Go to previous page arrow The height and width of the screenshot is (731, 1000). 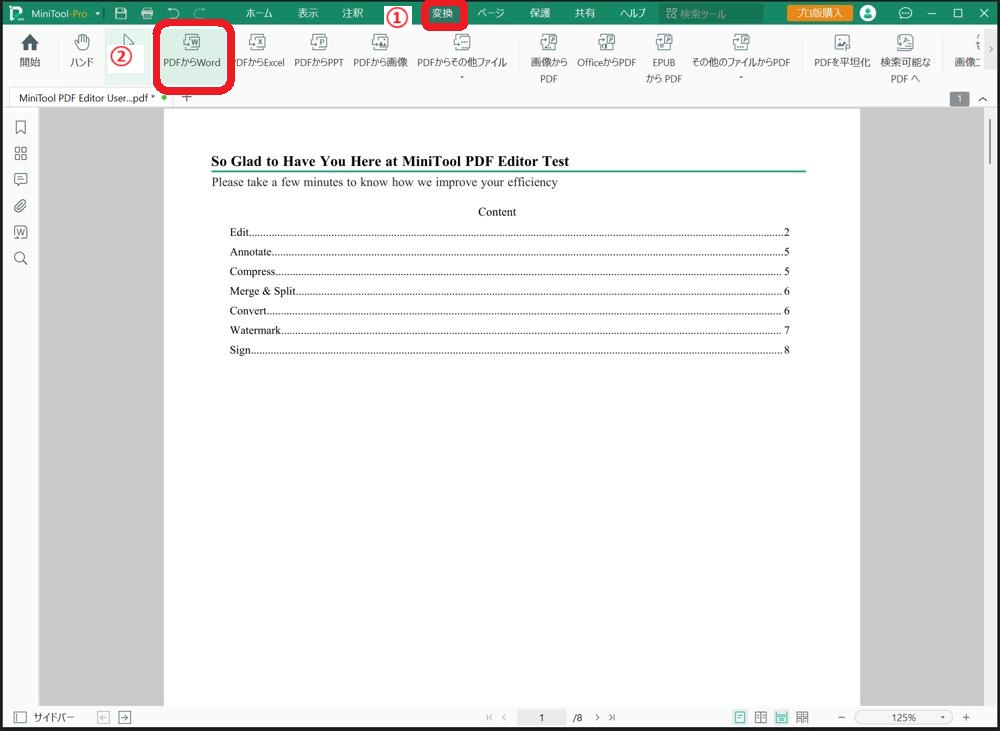click(504, 717)
